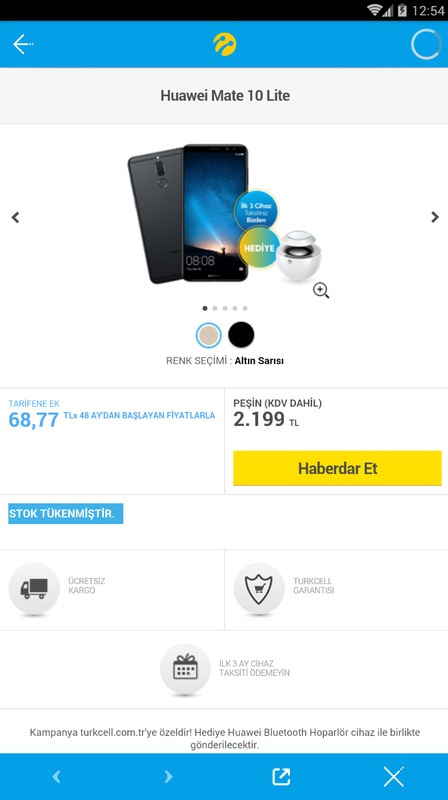
Task: Select the black color swatch
Action: [241, 335]
